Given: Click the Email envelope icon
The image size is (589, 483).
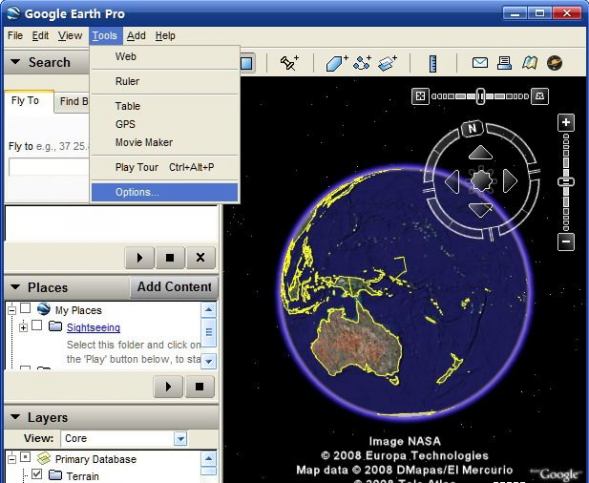Looking at the screenshot, I should click(x=480, y=63).
